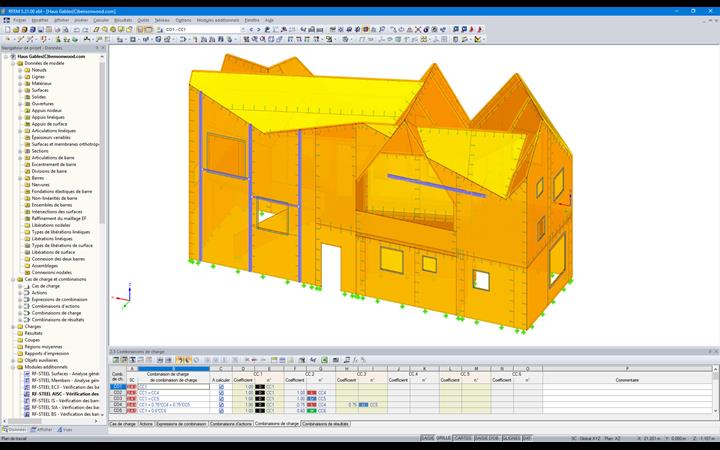720x450 pixels.
Task: Click the RF-STEEL Members module icon
Action: [x=27, y=381]
